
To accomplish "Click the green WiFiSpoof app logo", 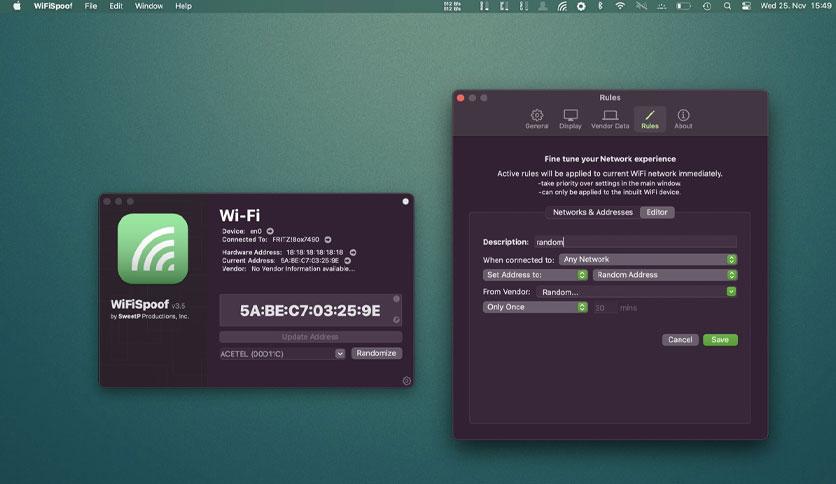I will [x=153, y=248].
